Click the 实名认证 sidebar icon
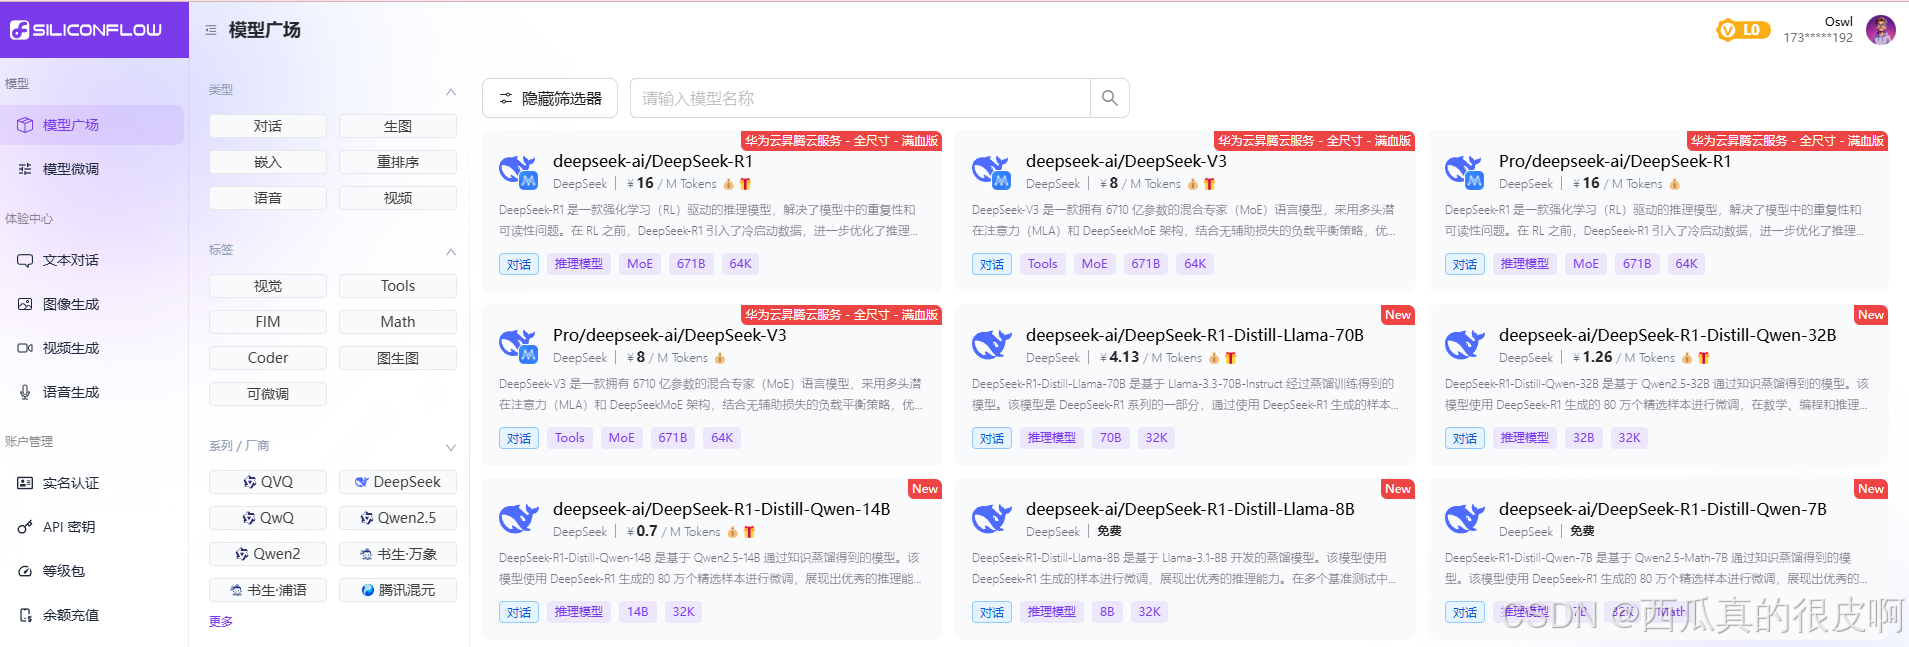The height and width of the screenshot is (647, 1909). (x=25, y=483)
